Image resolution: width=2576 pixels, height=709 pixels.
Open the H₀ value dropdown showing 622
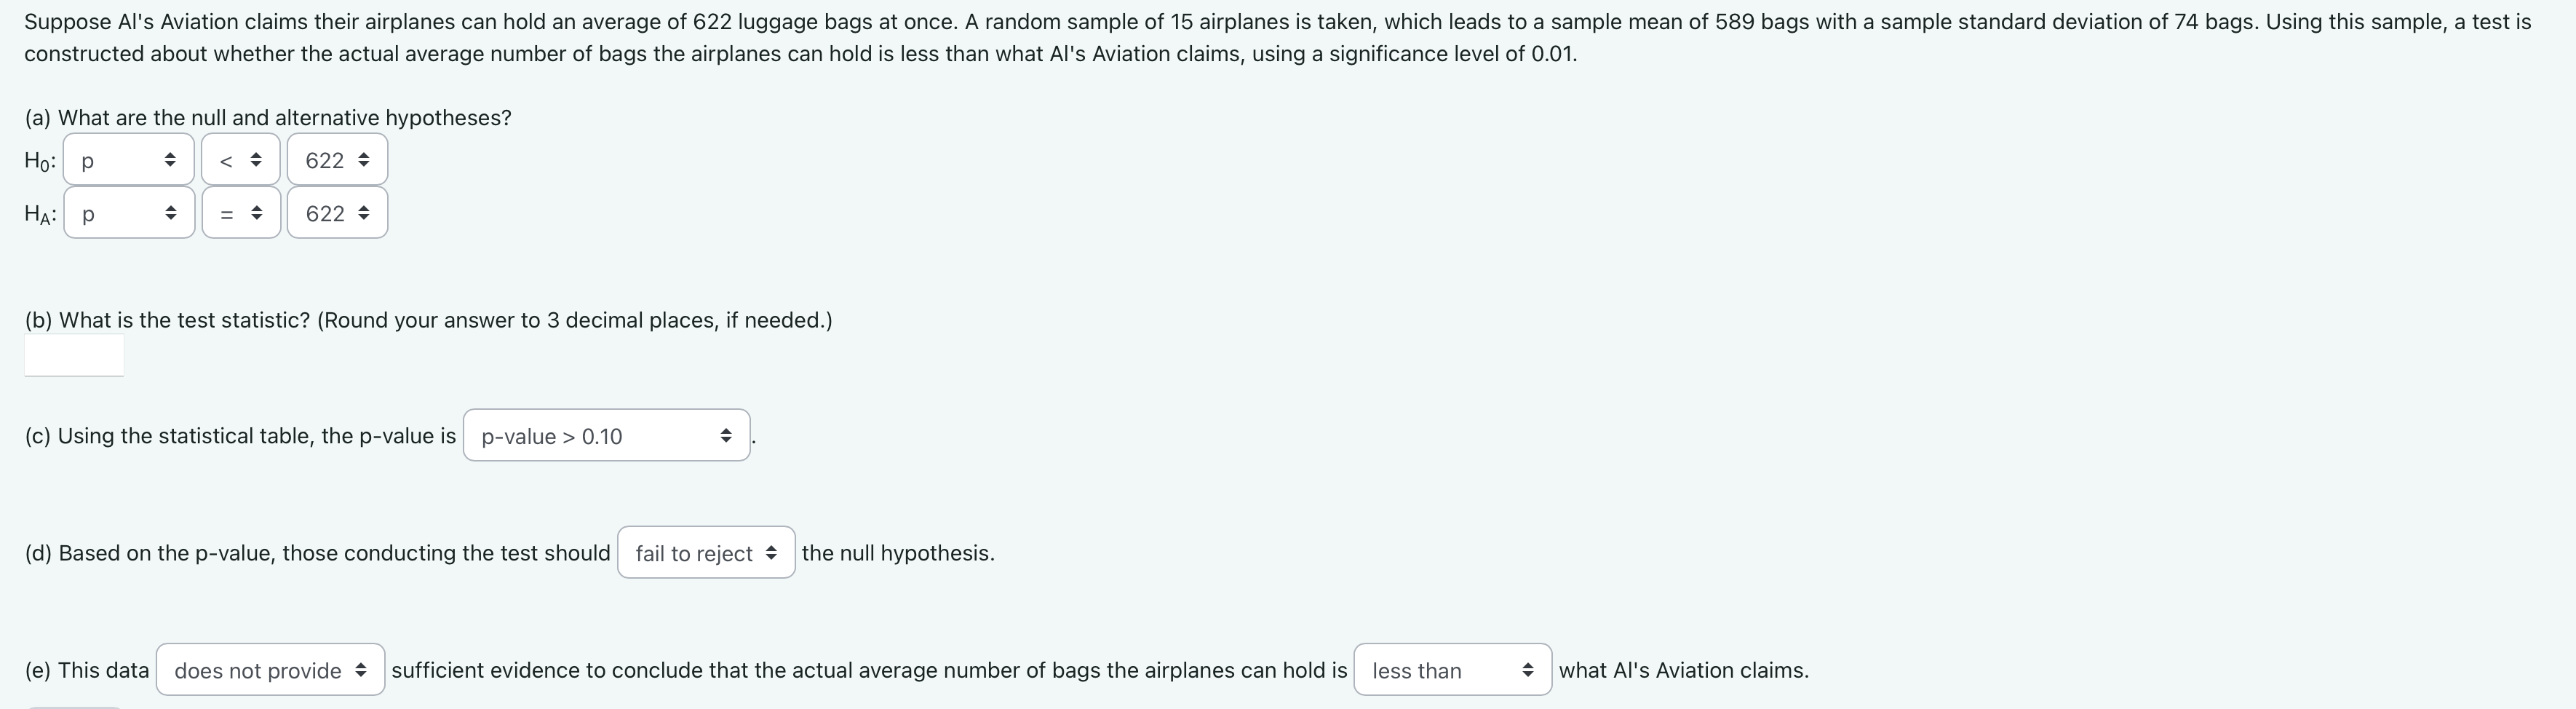click(336, 159)
